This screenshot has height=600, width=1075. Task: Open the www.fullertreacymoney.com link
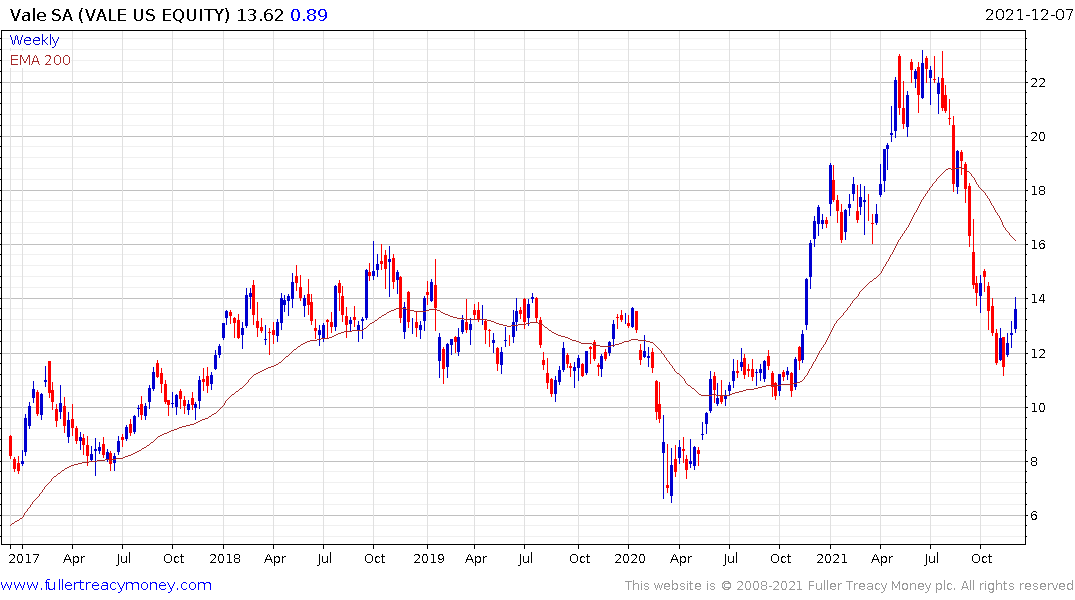(x=106, y=585)
